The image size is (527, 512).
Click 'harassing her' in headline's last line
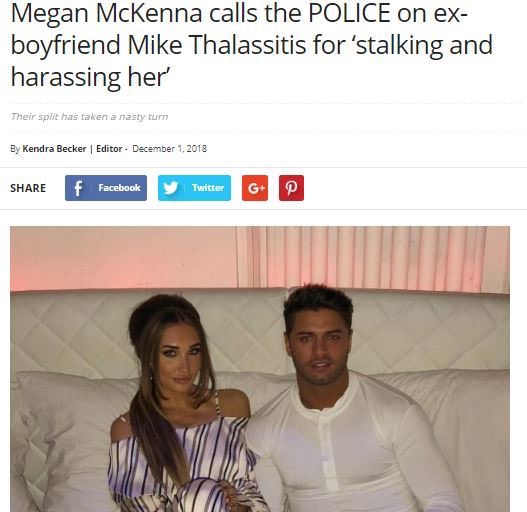tap(89, 77)
